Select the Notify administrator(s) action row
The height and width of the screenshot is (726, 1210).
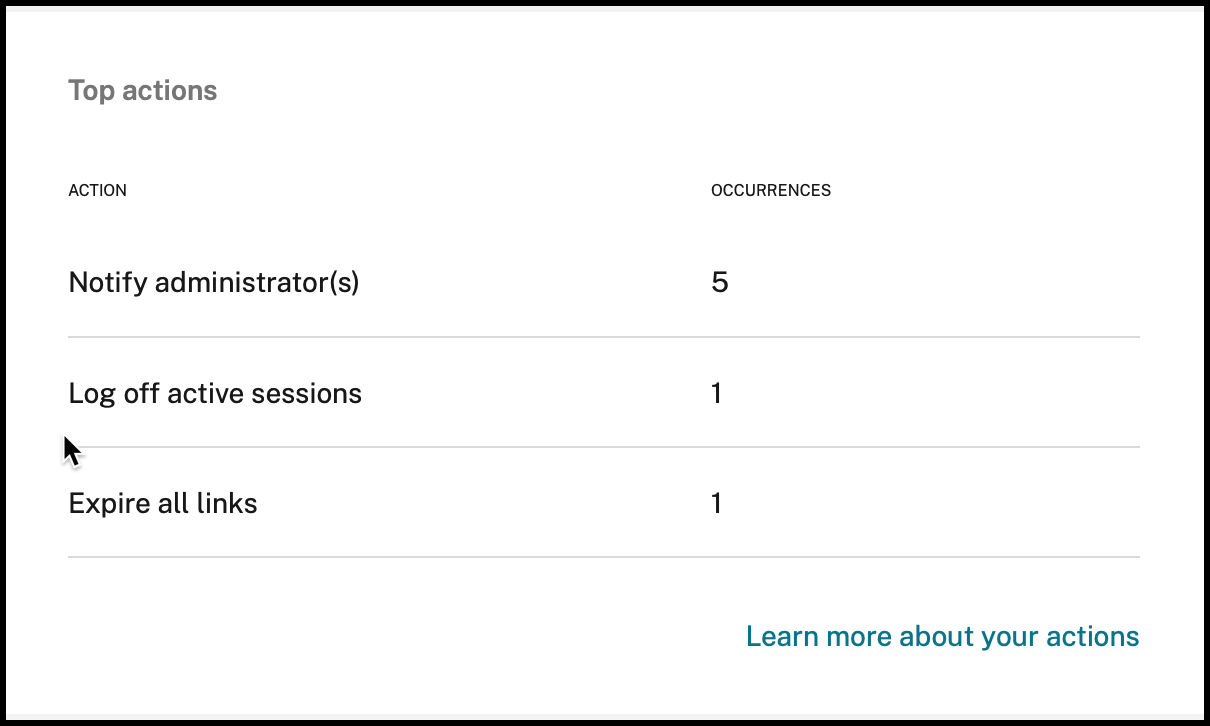tap(213, 283)
